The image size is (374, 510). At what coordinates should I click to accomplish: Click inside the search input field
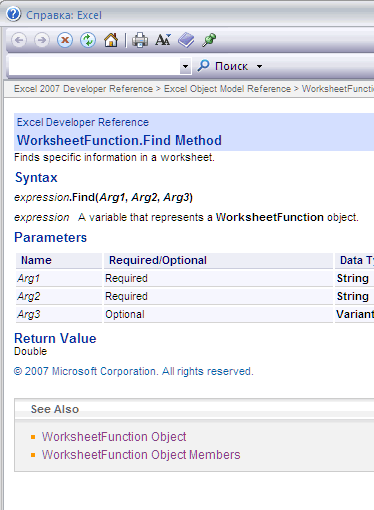94,66
